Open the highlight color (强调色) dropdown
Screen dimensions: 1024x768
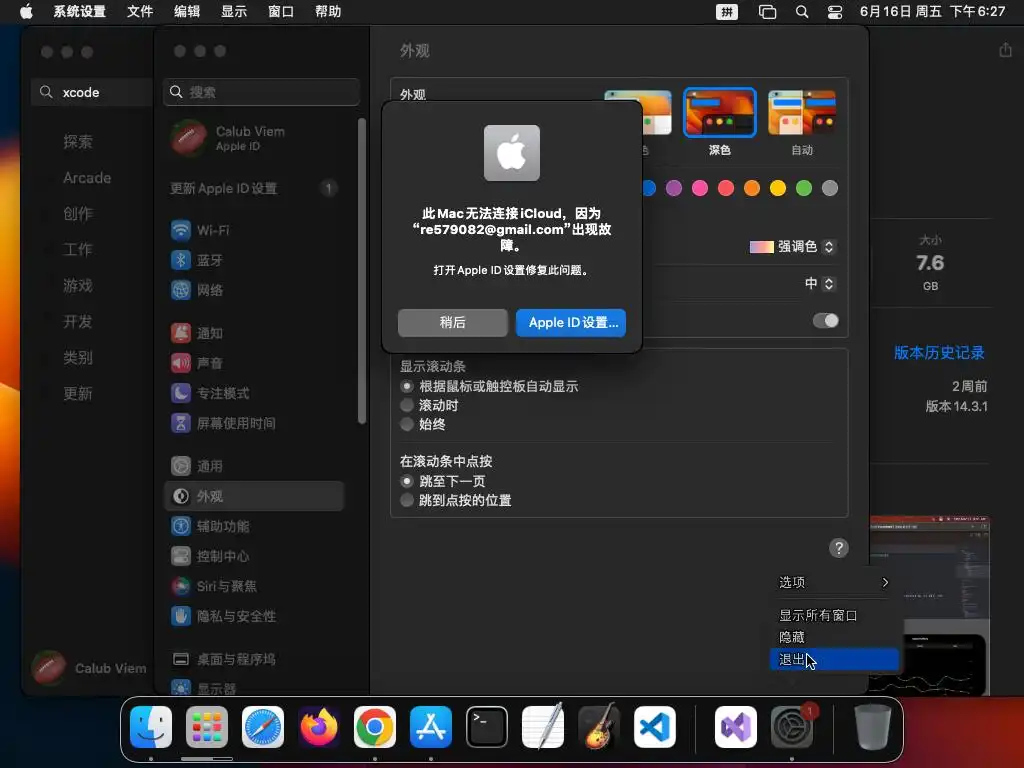pos(793,246)
